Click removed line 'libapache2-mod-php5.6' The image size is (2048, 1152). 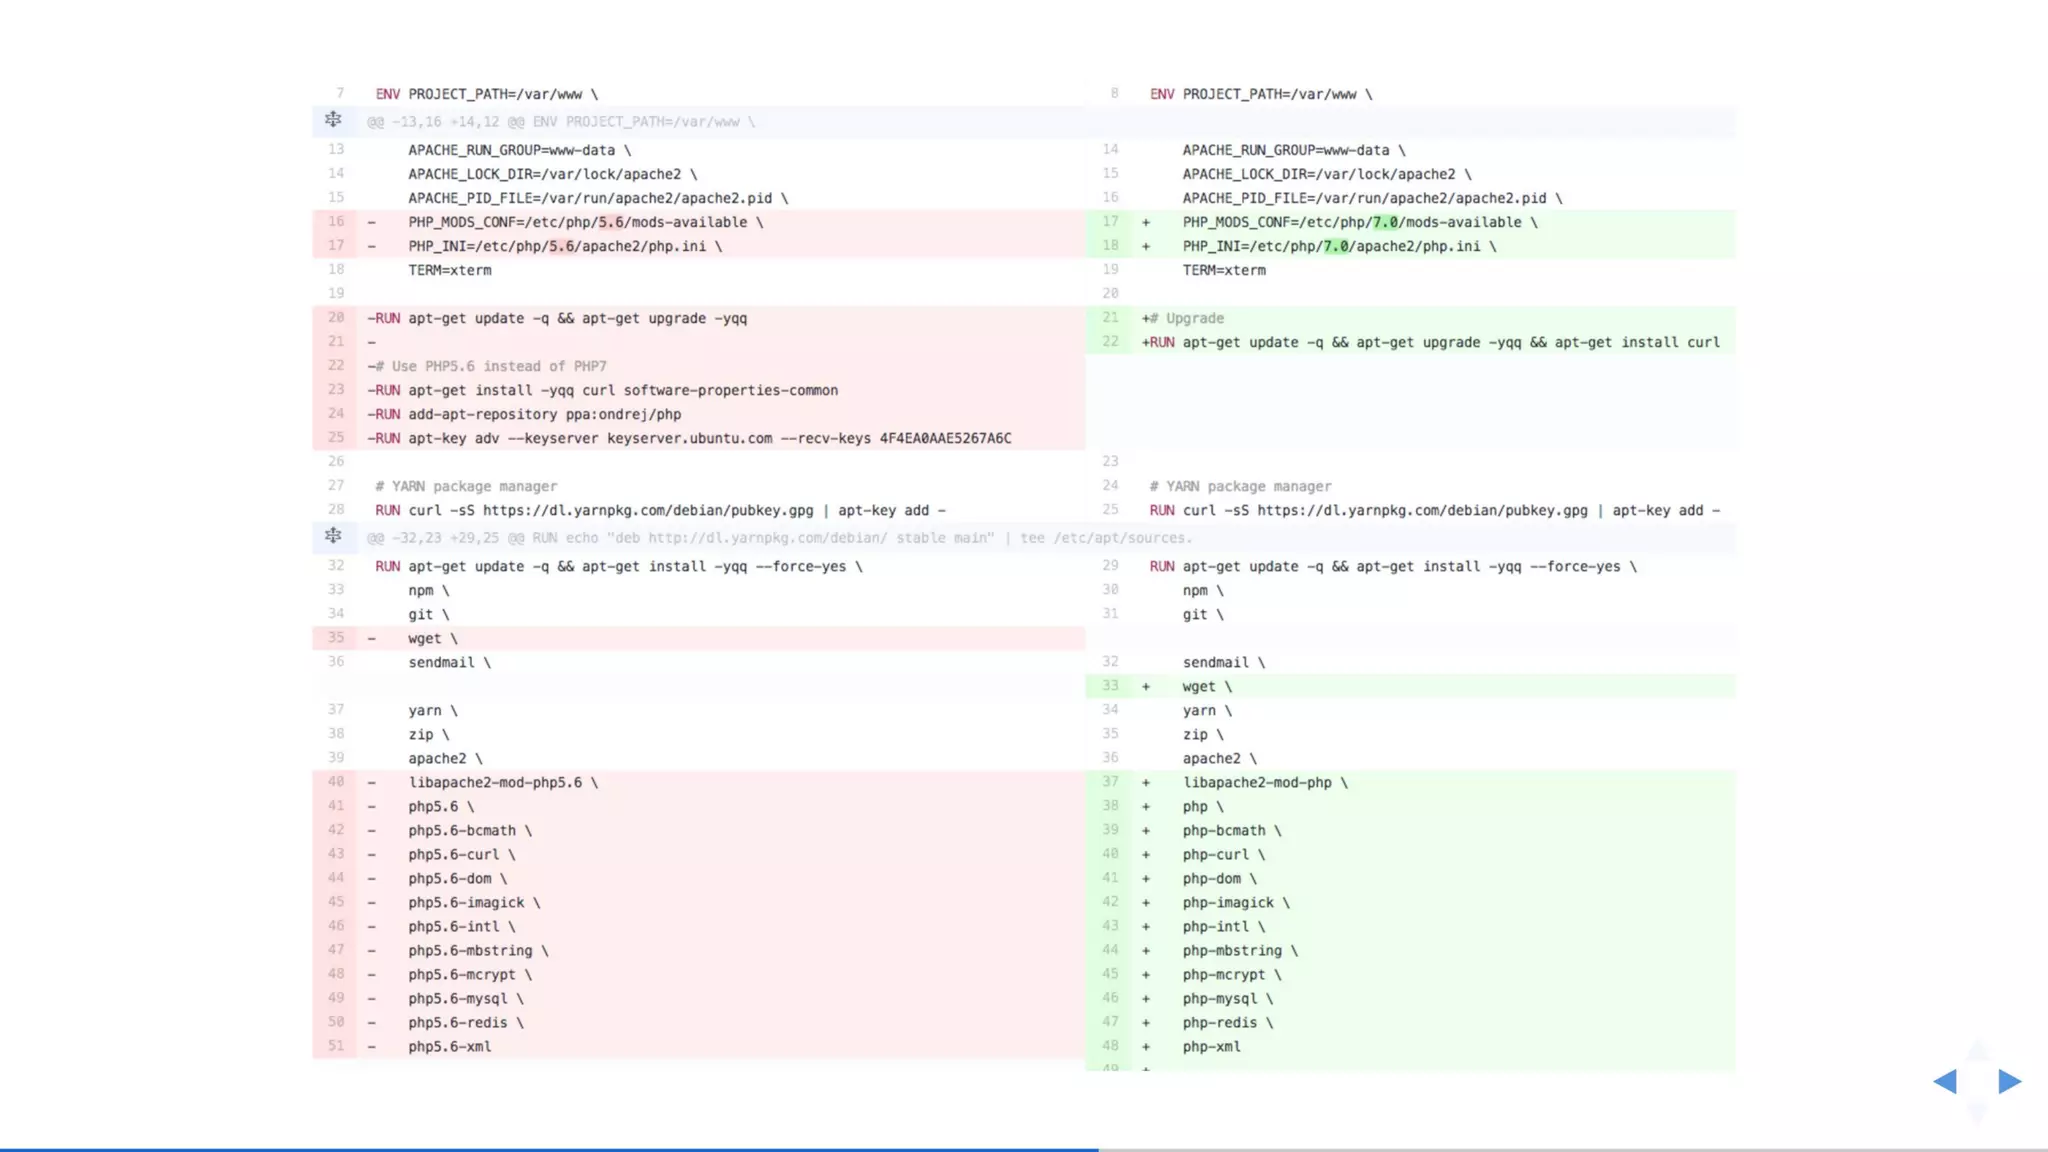tap(699, 782)
